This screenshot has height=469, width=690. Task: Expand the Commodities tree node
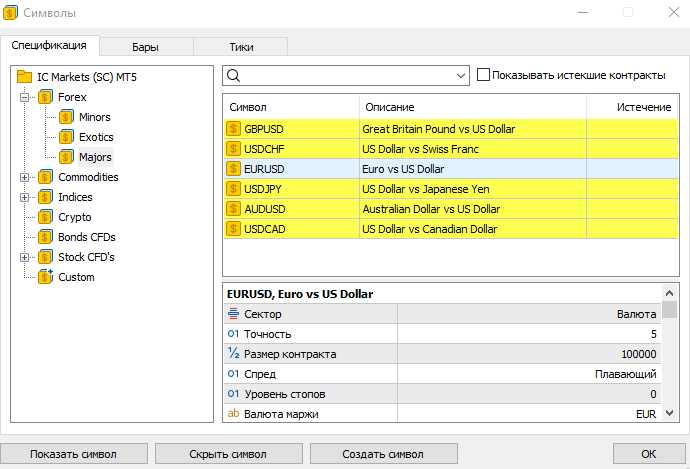pyautogui.click(x=25, y=177)
